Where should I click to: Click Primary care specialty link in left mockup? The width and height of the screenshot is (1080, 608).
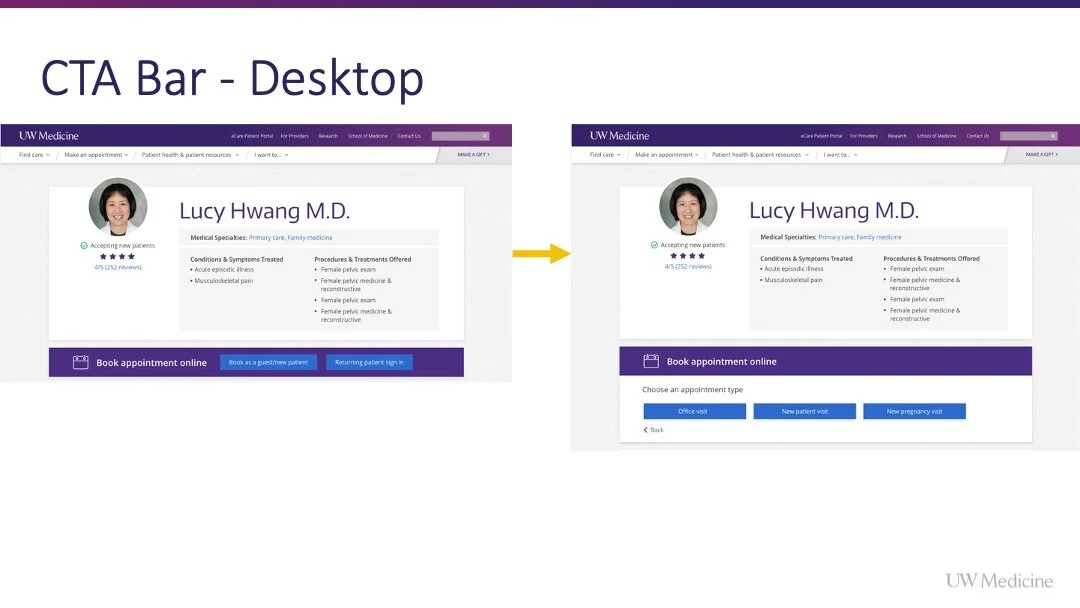click(266, 238)
